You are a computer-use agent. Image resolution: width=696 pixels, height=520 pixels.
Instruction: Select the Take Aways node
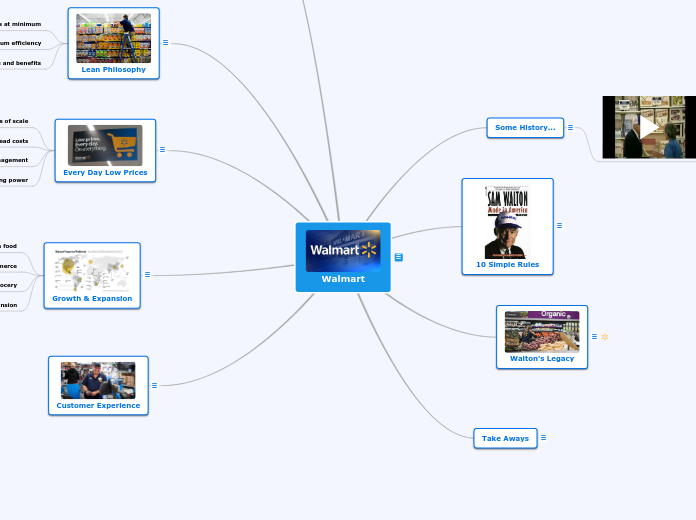[x=505, y=438]
